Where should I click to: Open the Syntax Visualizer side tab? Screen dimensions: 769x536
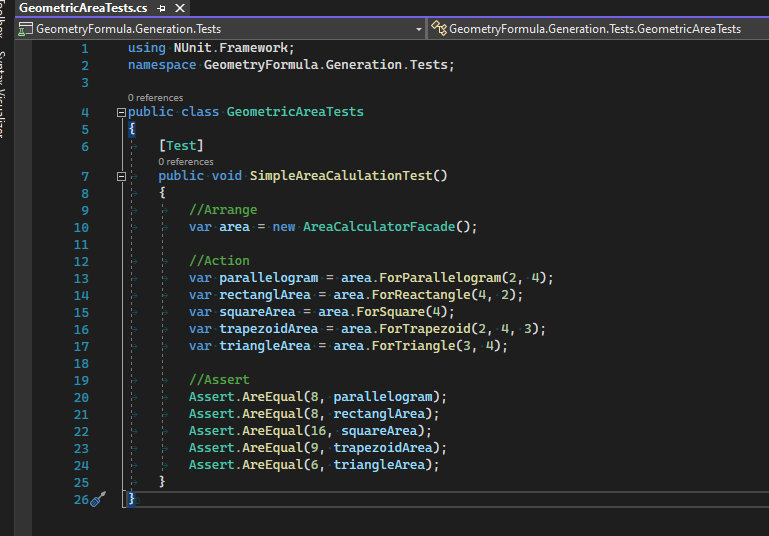(x=2, y=94)
